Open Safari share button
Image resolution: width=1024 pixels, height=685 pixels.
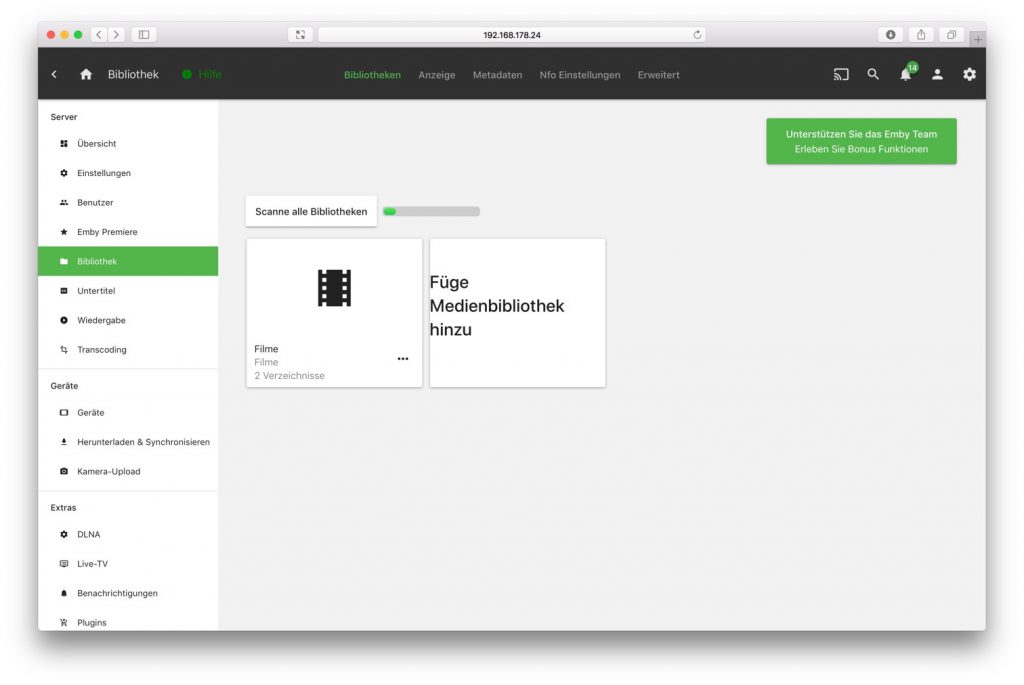click(x=921, y=35)
